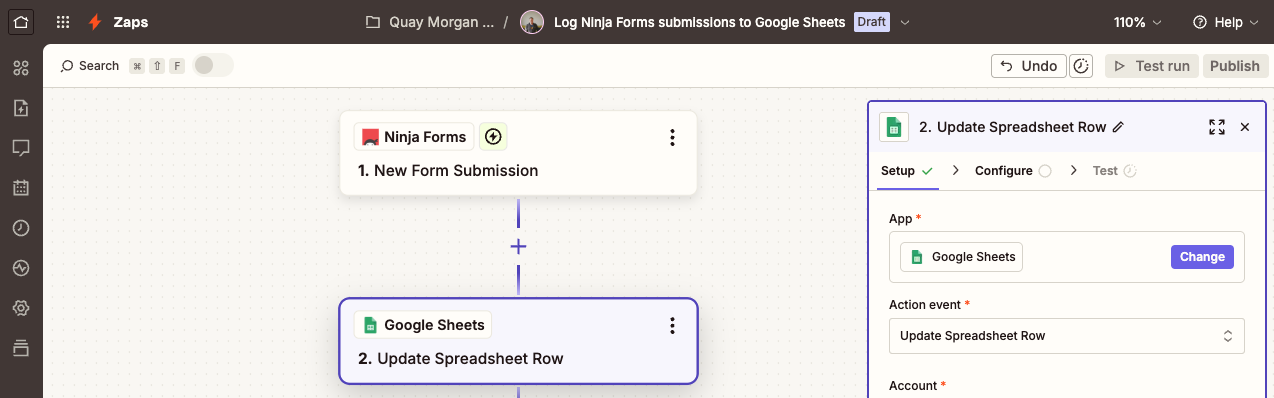The image size is (1274, 398).
Task: Switch to the Configure tab
Action: tap(1013, 171)
